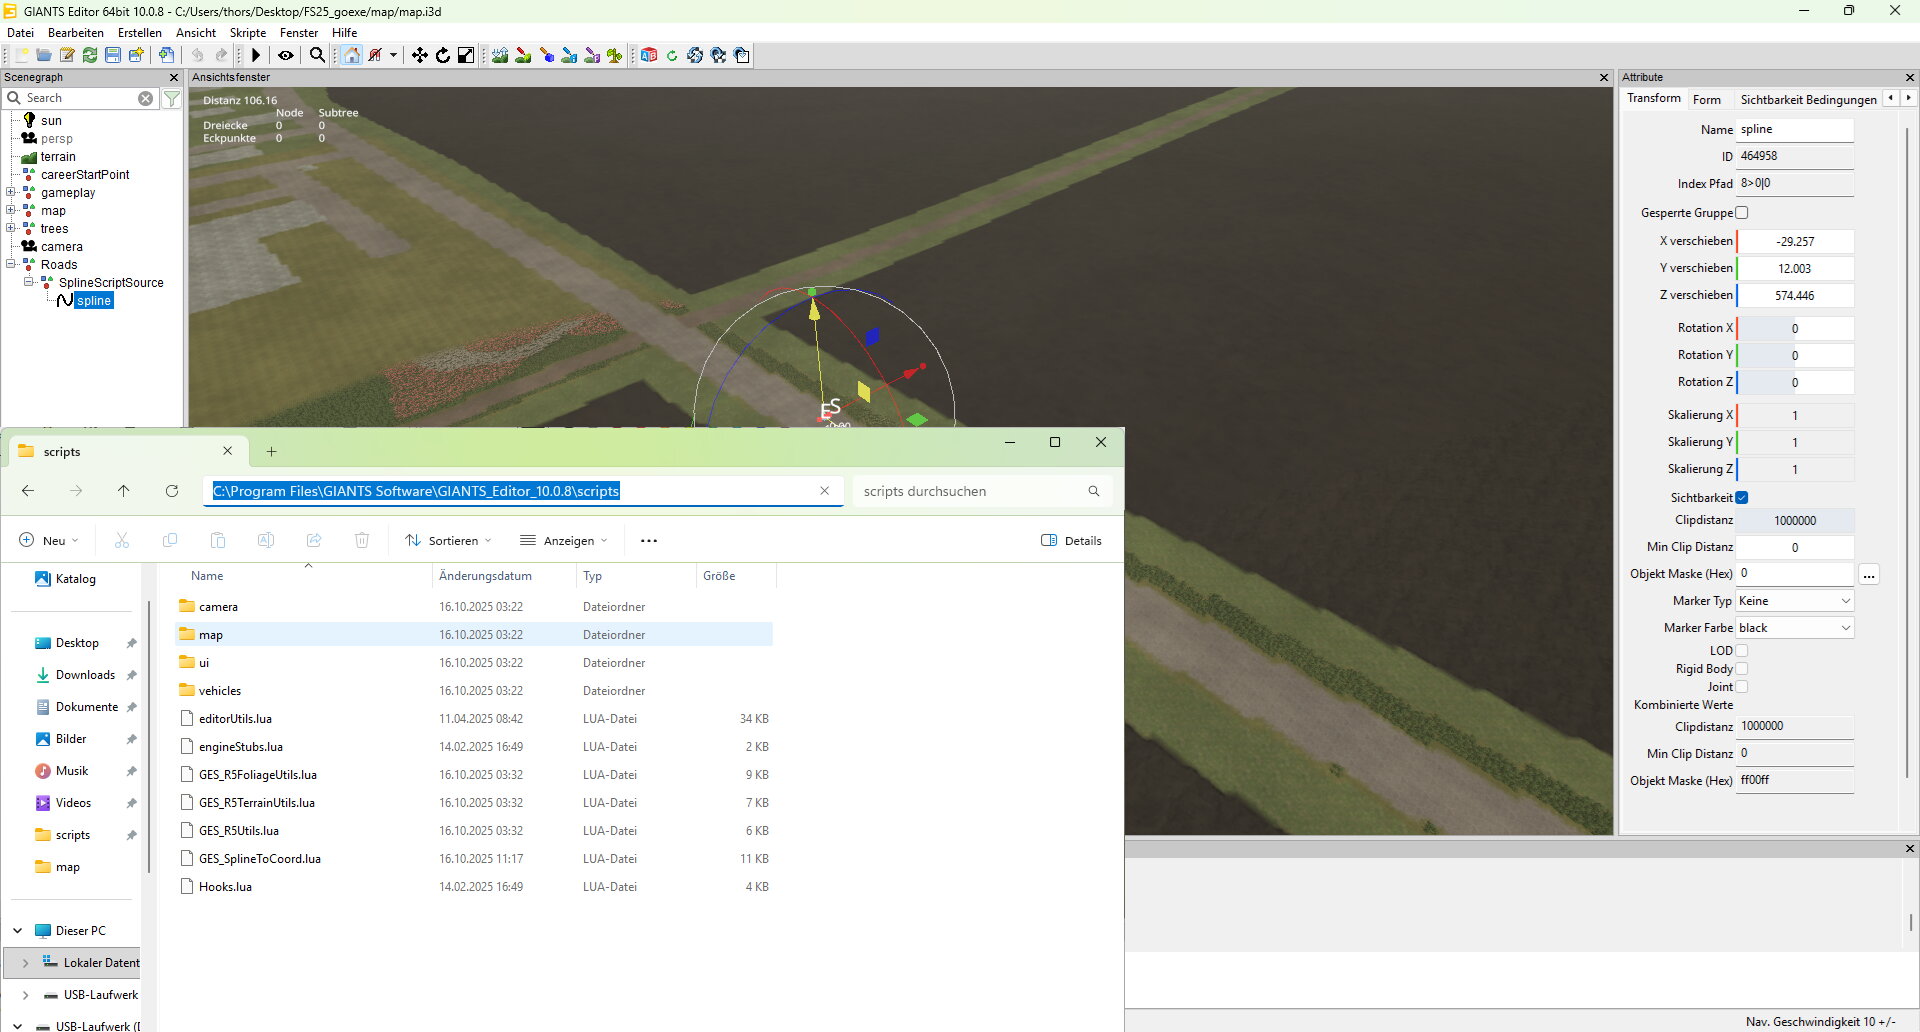This screenshot has width=1920, height=1032.
Task: Switch to the Form tab
Action: coord(1707,100)
